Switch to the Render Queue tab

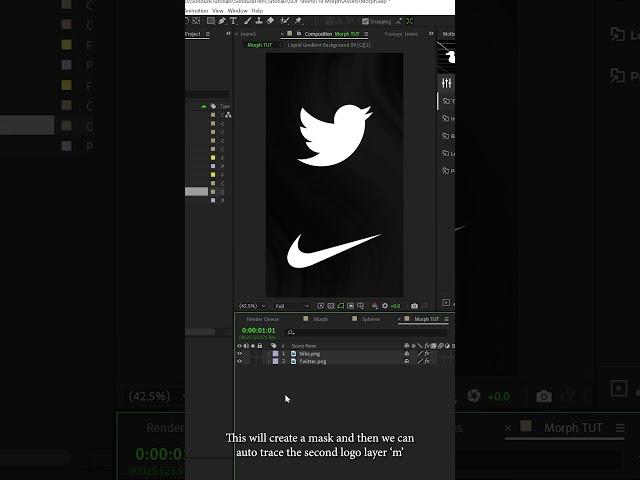point(263,319)
